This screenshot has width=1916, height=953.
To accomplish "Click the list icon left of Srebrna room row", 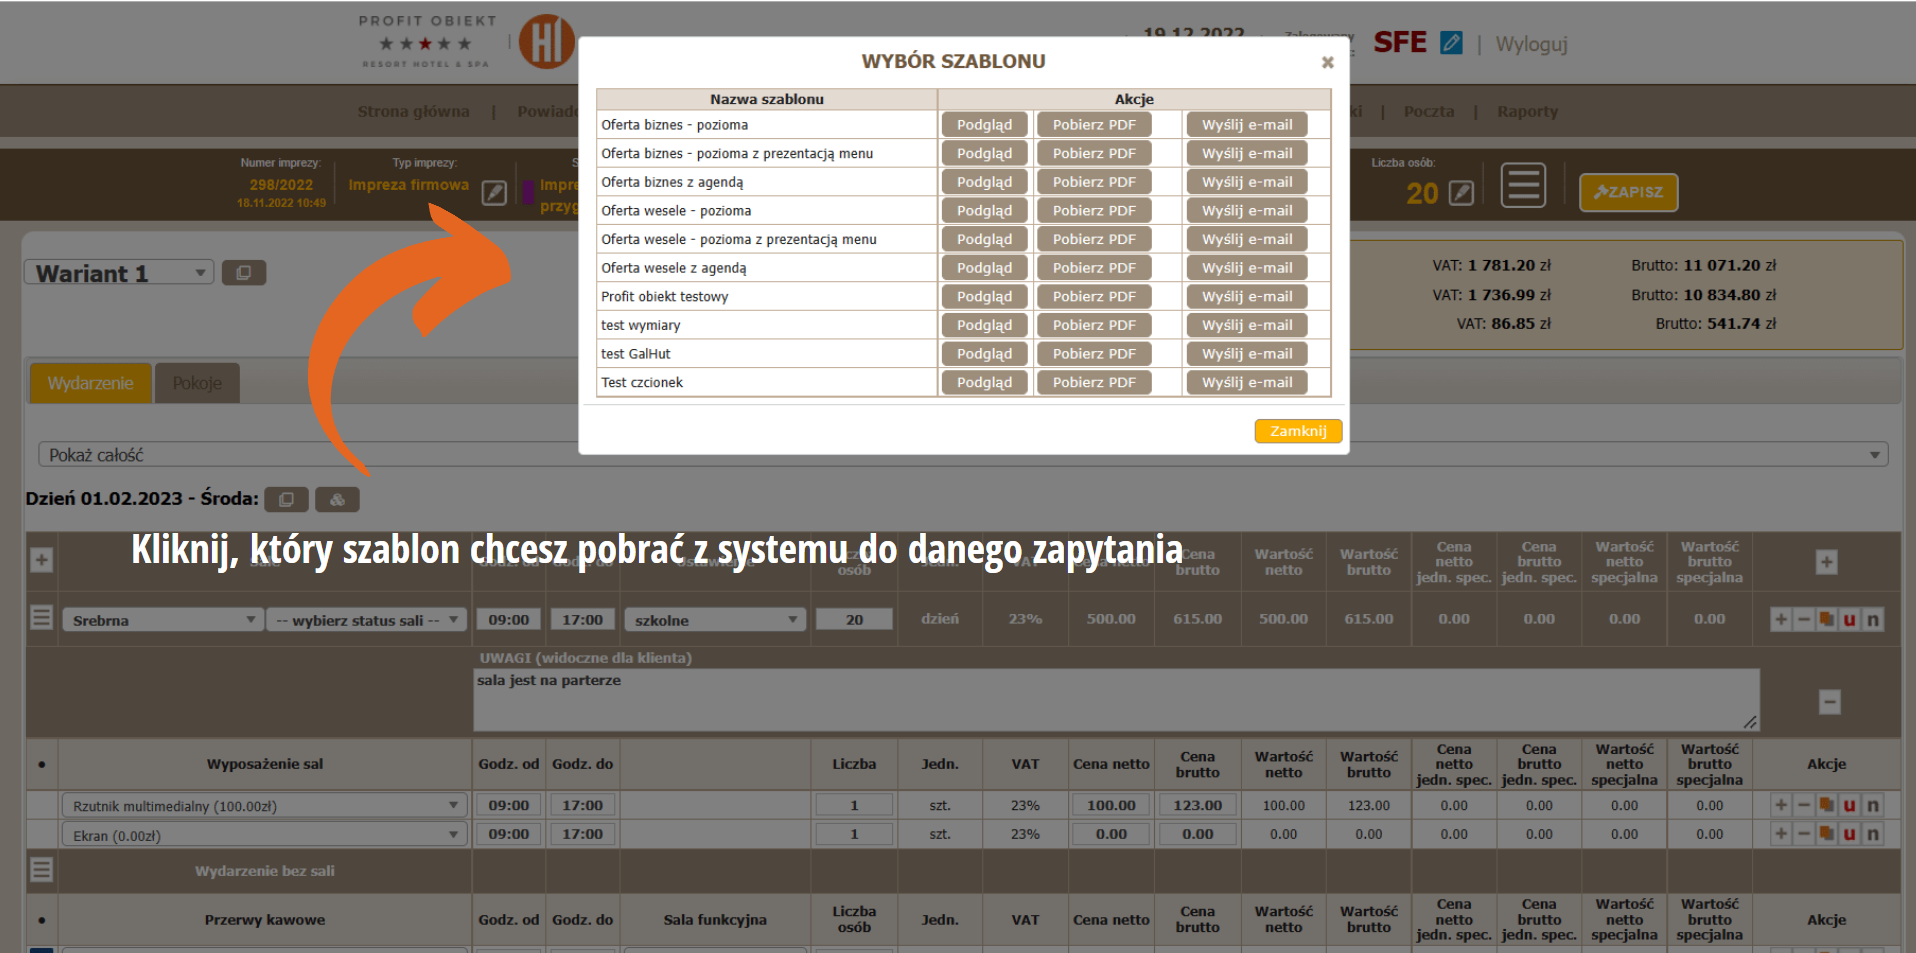I will point(41,618).
